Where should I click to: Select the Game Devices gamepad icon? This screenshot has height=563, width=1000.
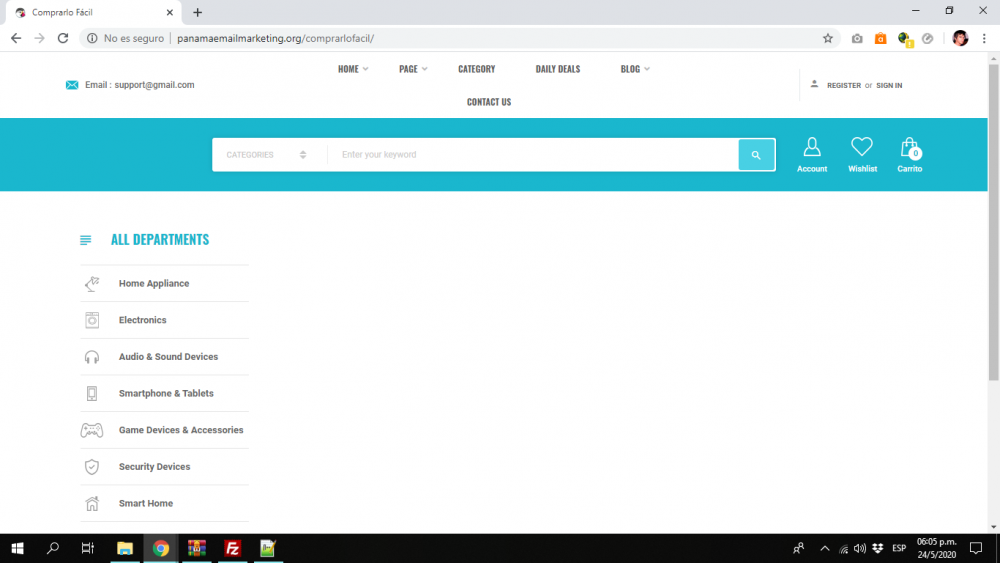92,430
